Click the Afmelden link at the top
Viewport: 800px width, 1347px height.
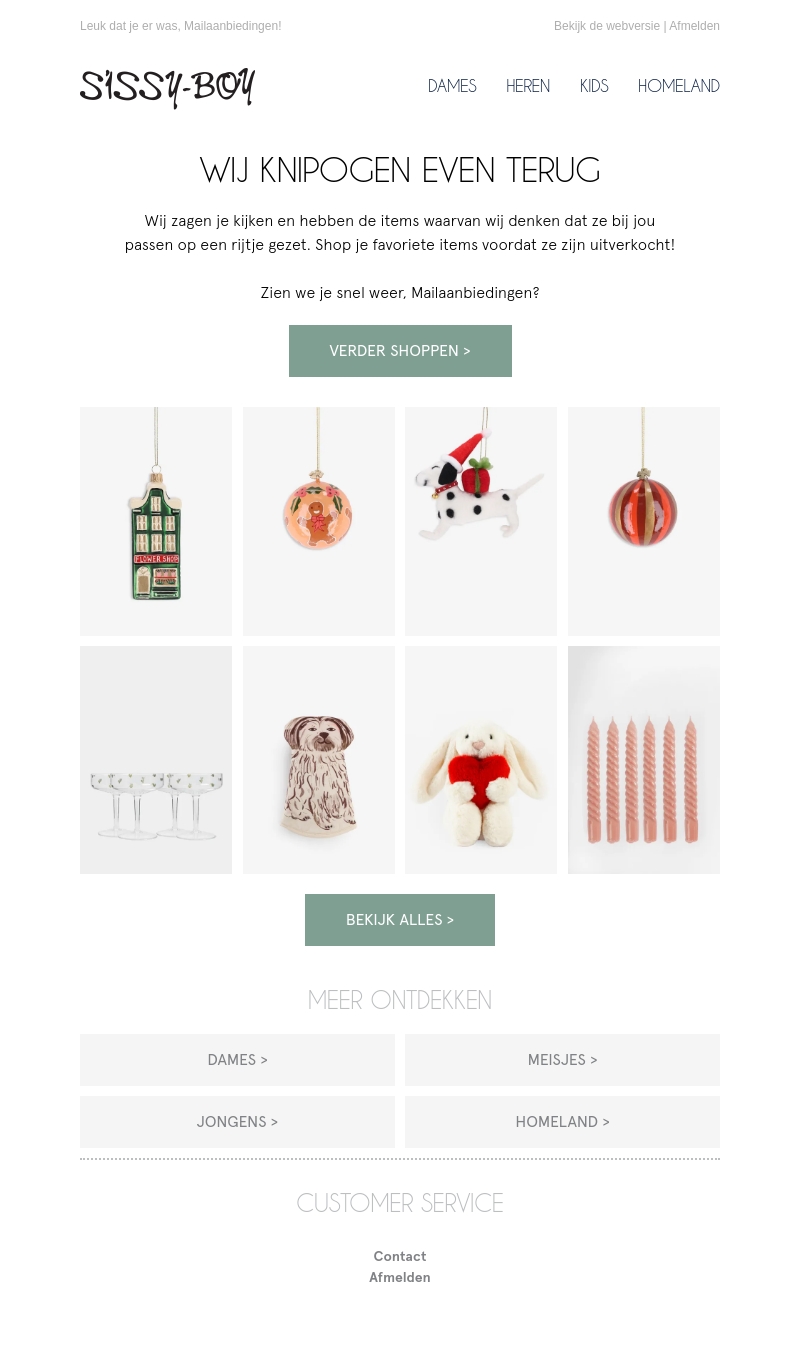(x=694, y=26)
